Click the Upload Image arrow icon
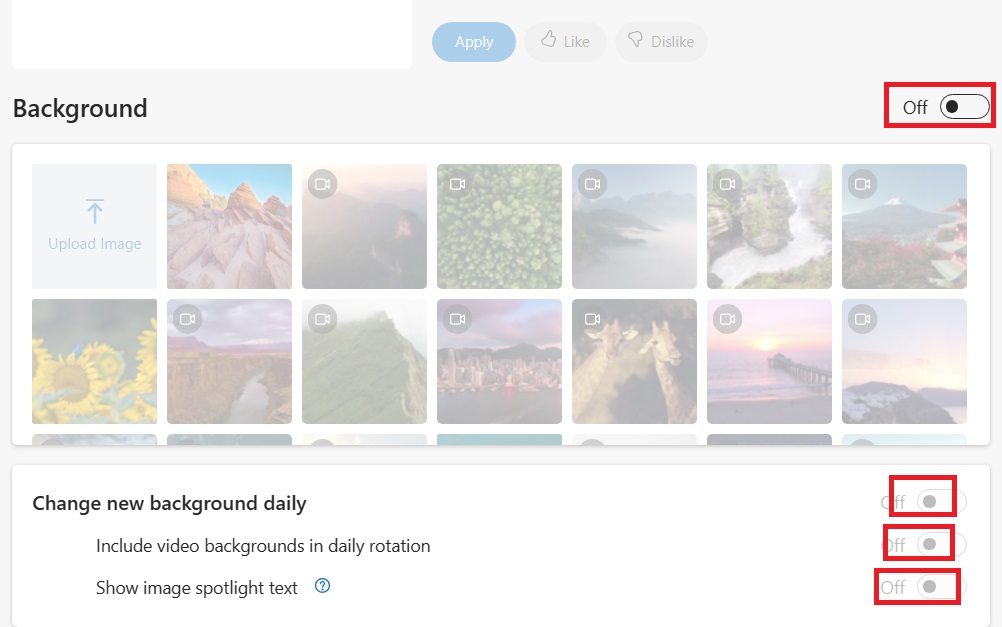Screen dimensions: 1002x627 (94, 211)
